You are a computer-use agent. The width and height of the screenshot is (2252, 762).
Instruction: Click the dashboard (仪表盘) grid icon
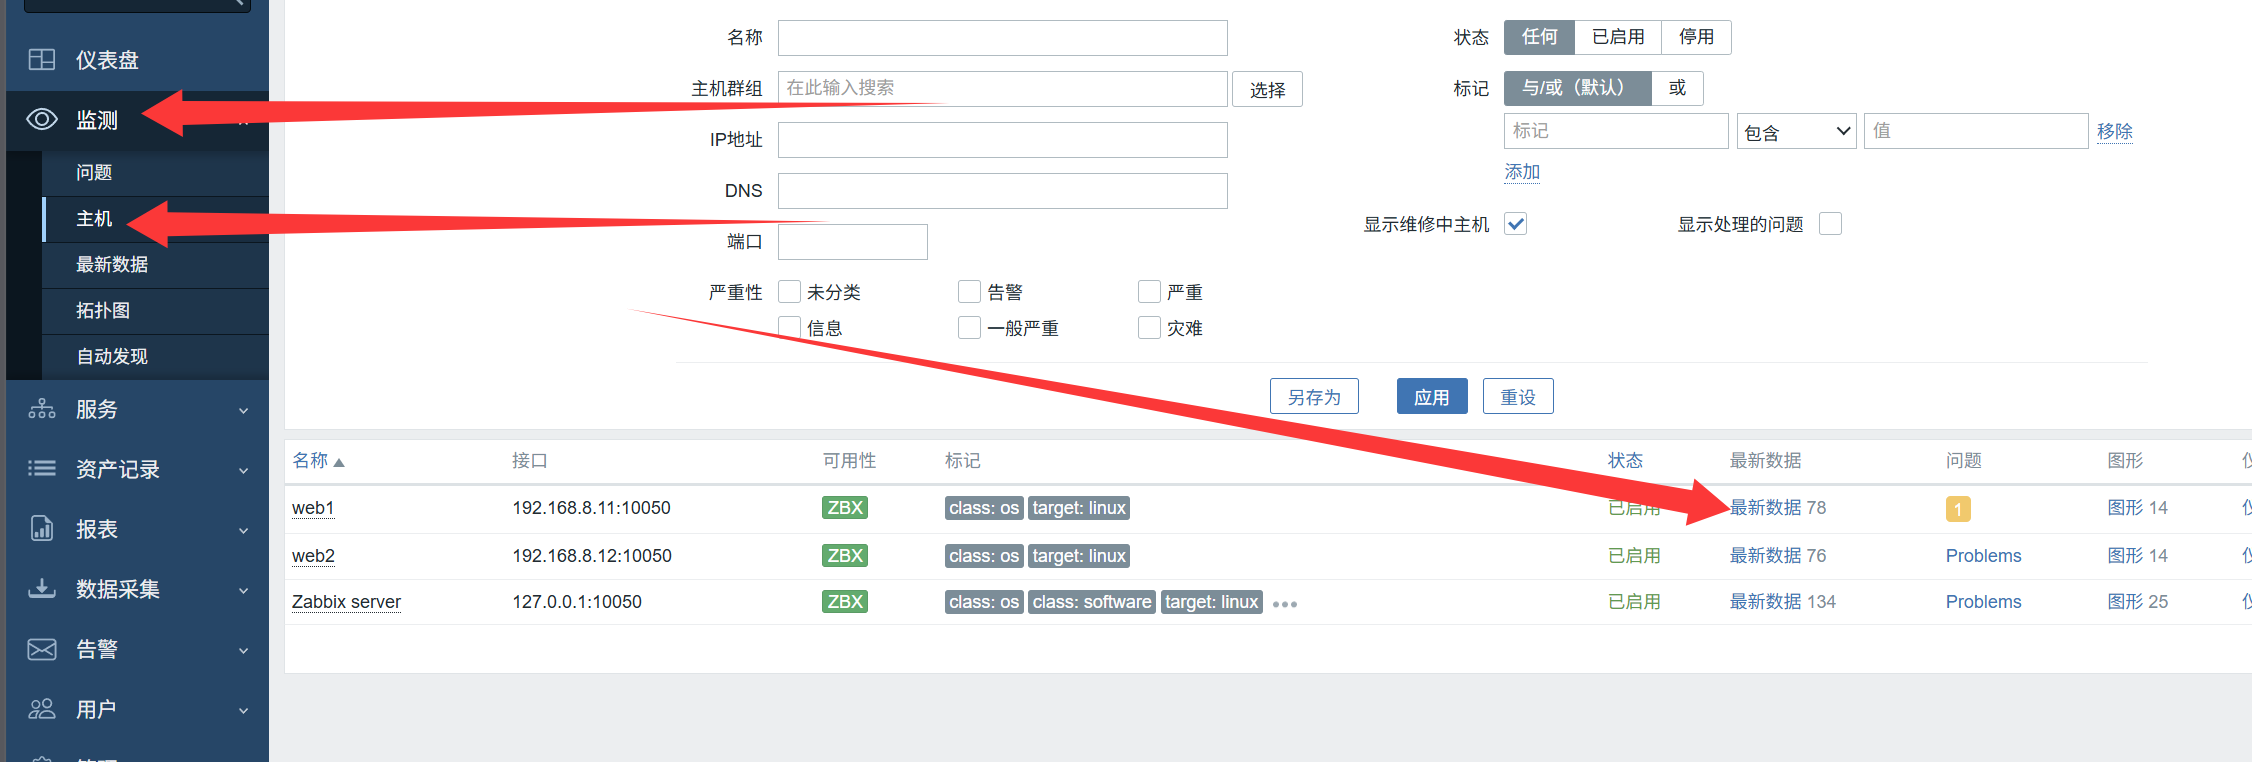pyautogui.click(x=42, y=60)
